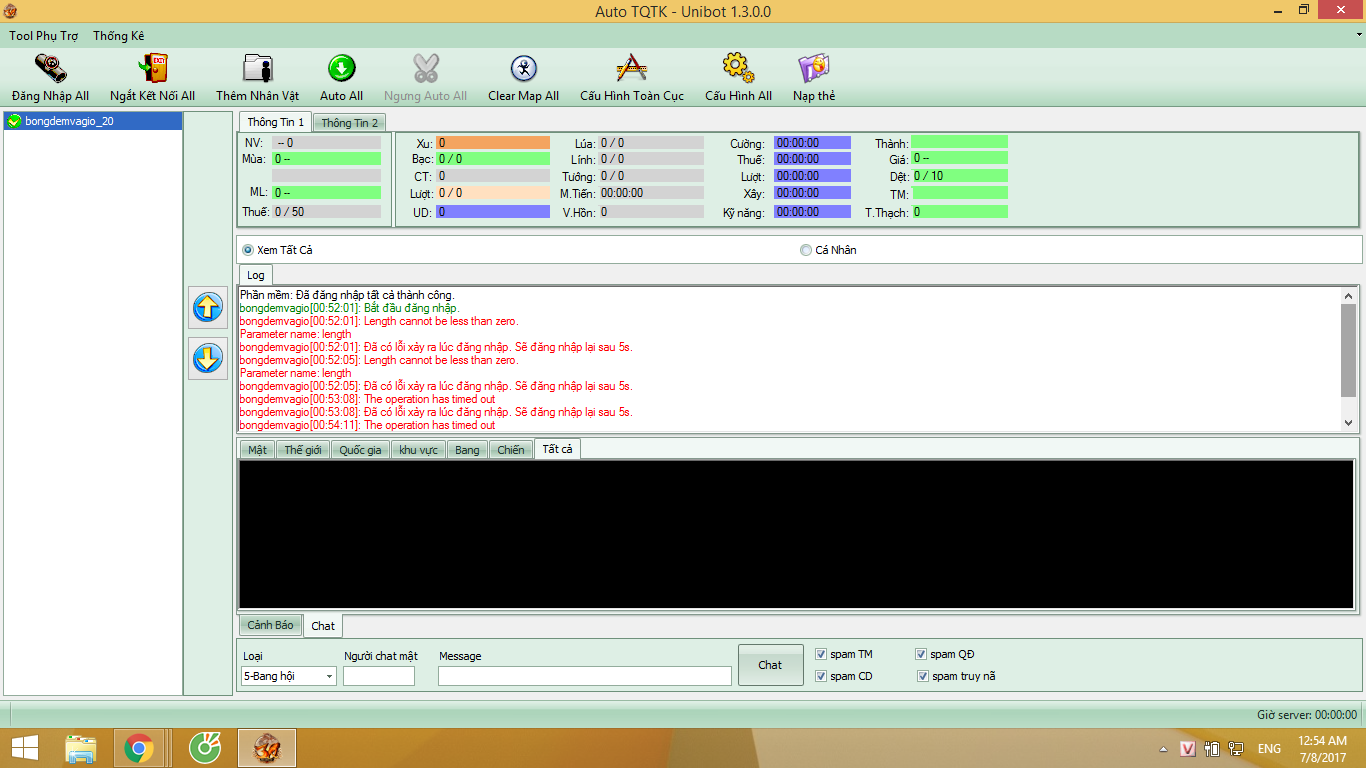The height and width of the screenshot is (768, 1366).
Task: Switch to Quốc gia chat tab
Action: (360, 450)
